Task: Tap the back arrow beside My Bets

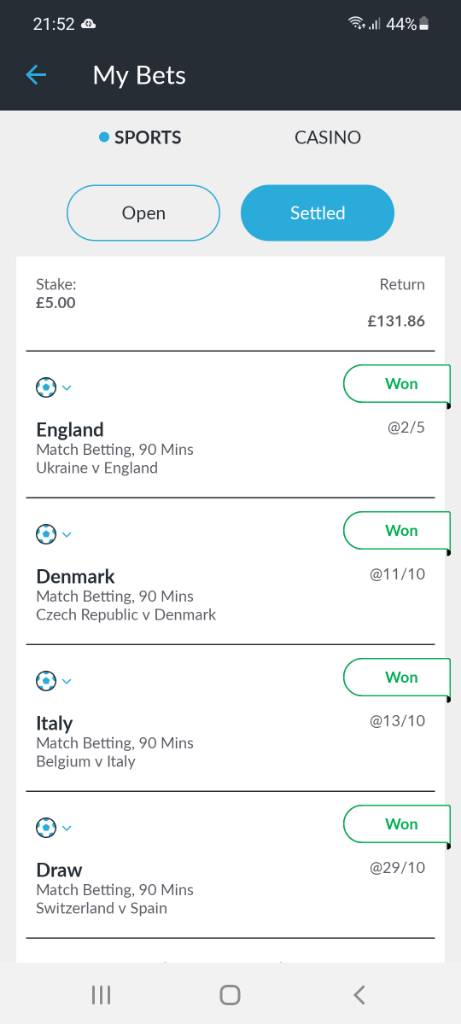Action: click(x=36, y=75)
